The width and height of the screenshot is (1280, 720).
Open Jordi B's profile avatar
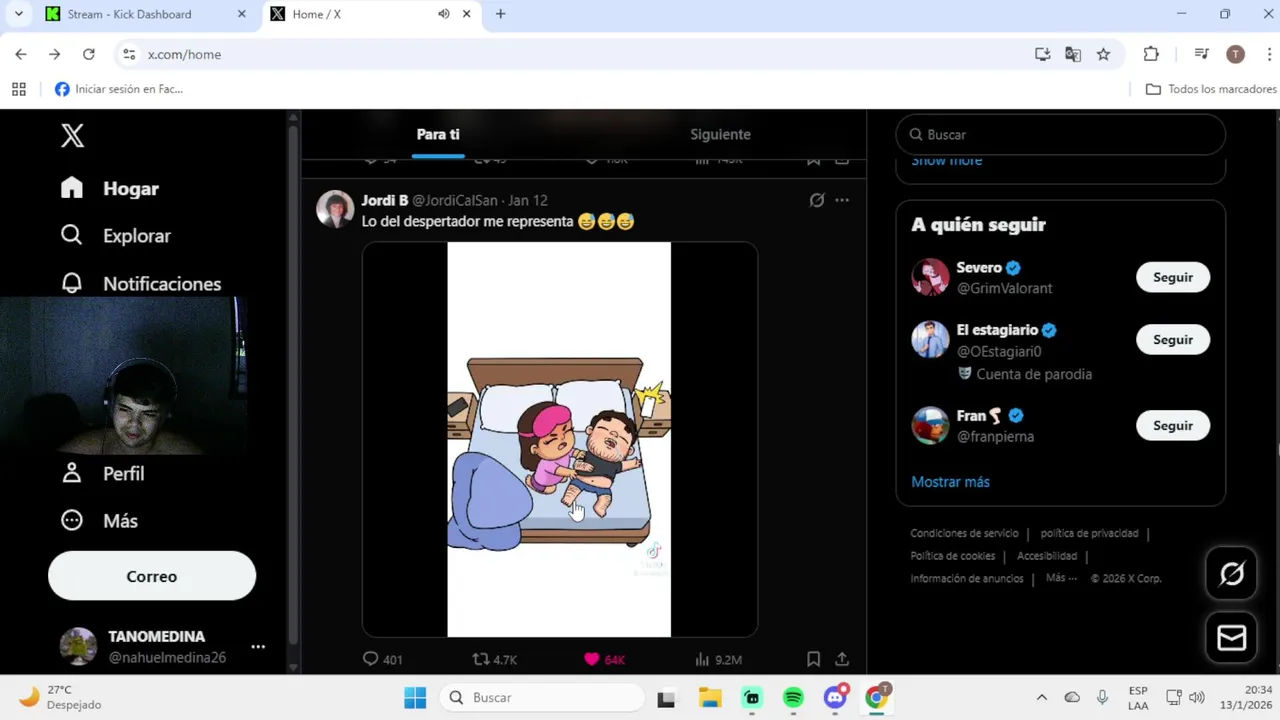point(335,209)
